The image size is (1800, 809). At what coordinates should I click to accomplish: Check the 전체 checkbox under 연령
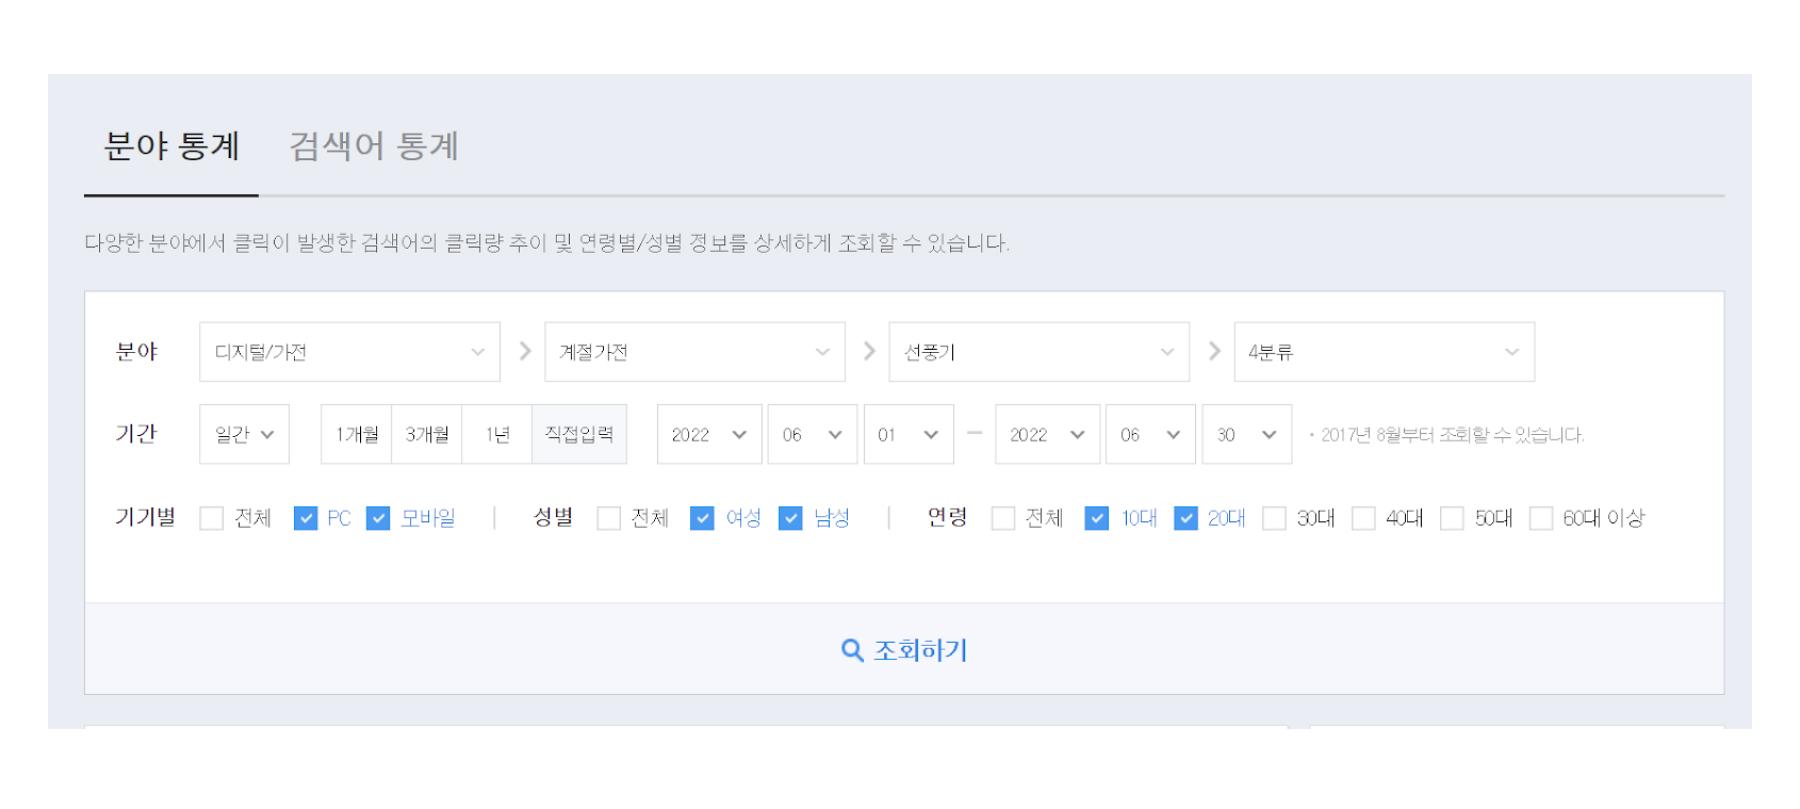(x=1003, y=518)
